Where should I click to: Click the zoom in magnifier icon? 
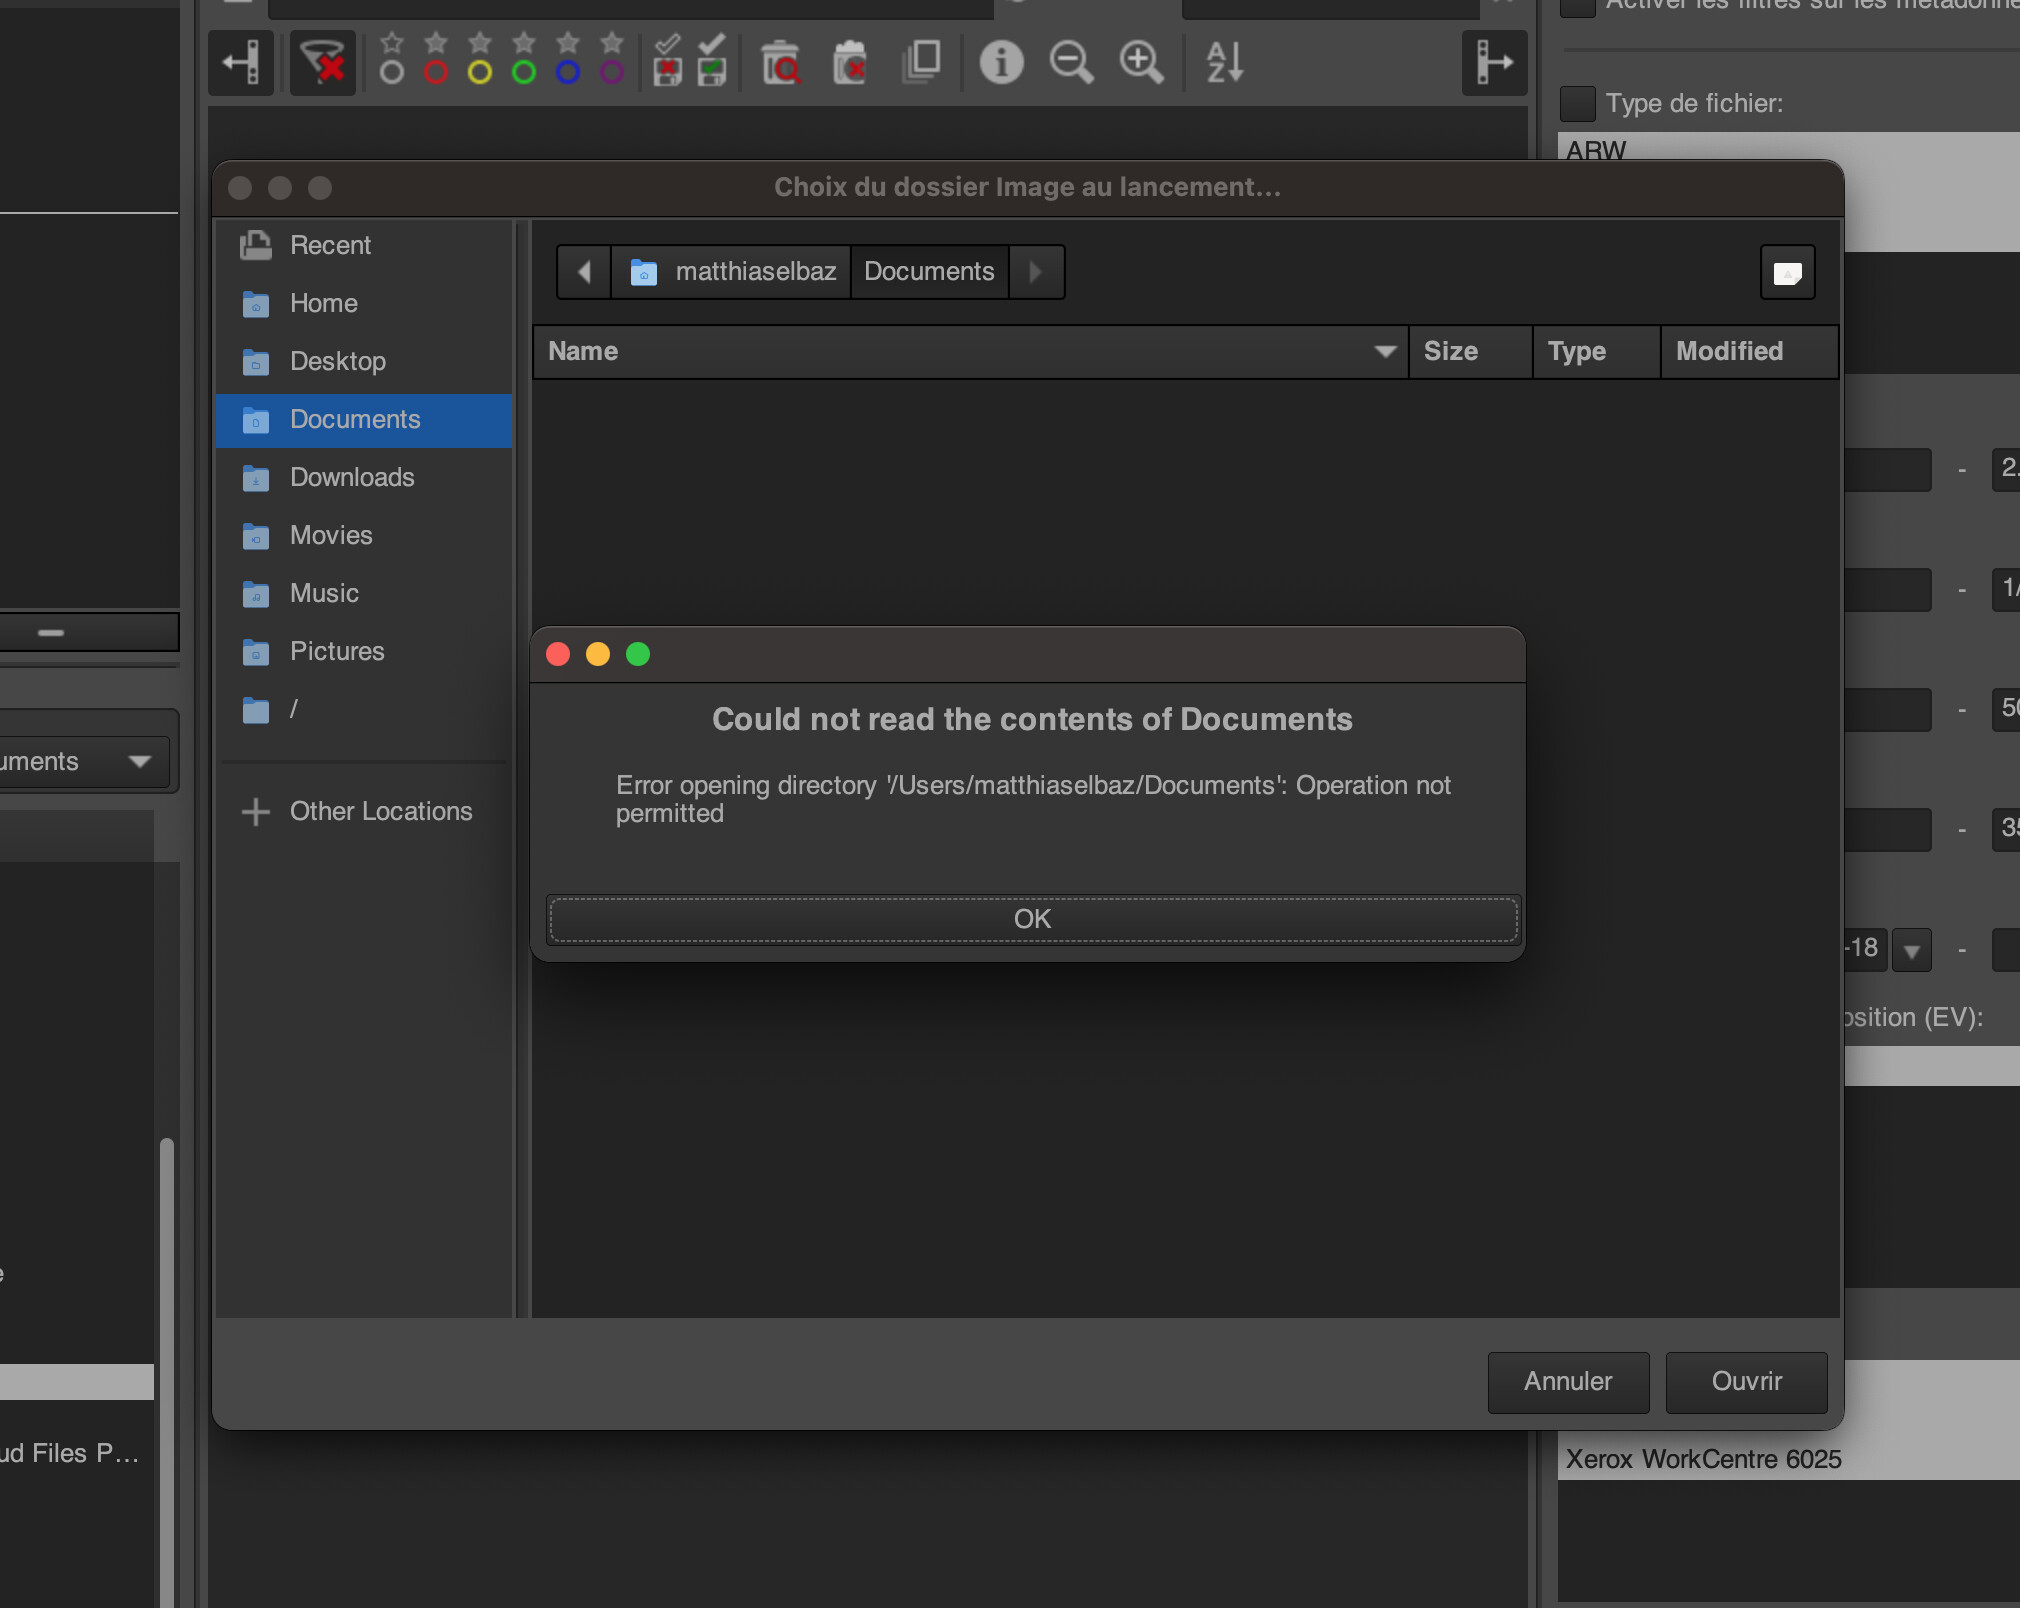(1141, 62)
